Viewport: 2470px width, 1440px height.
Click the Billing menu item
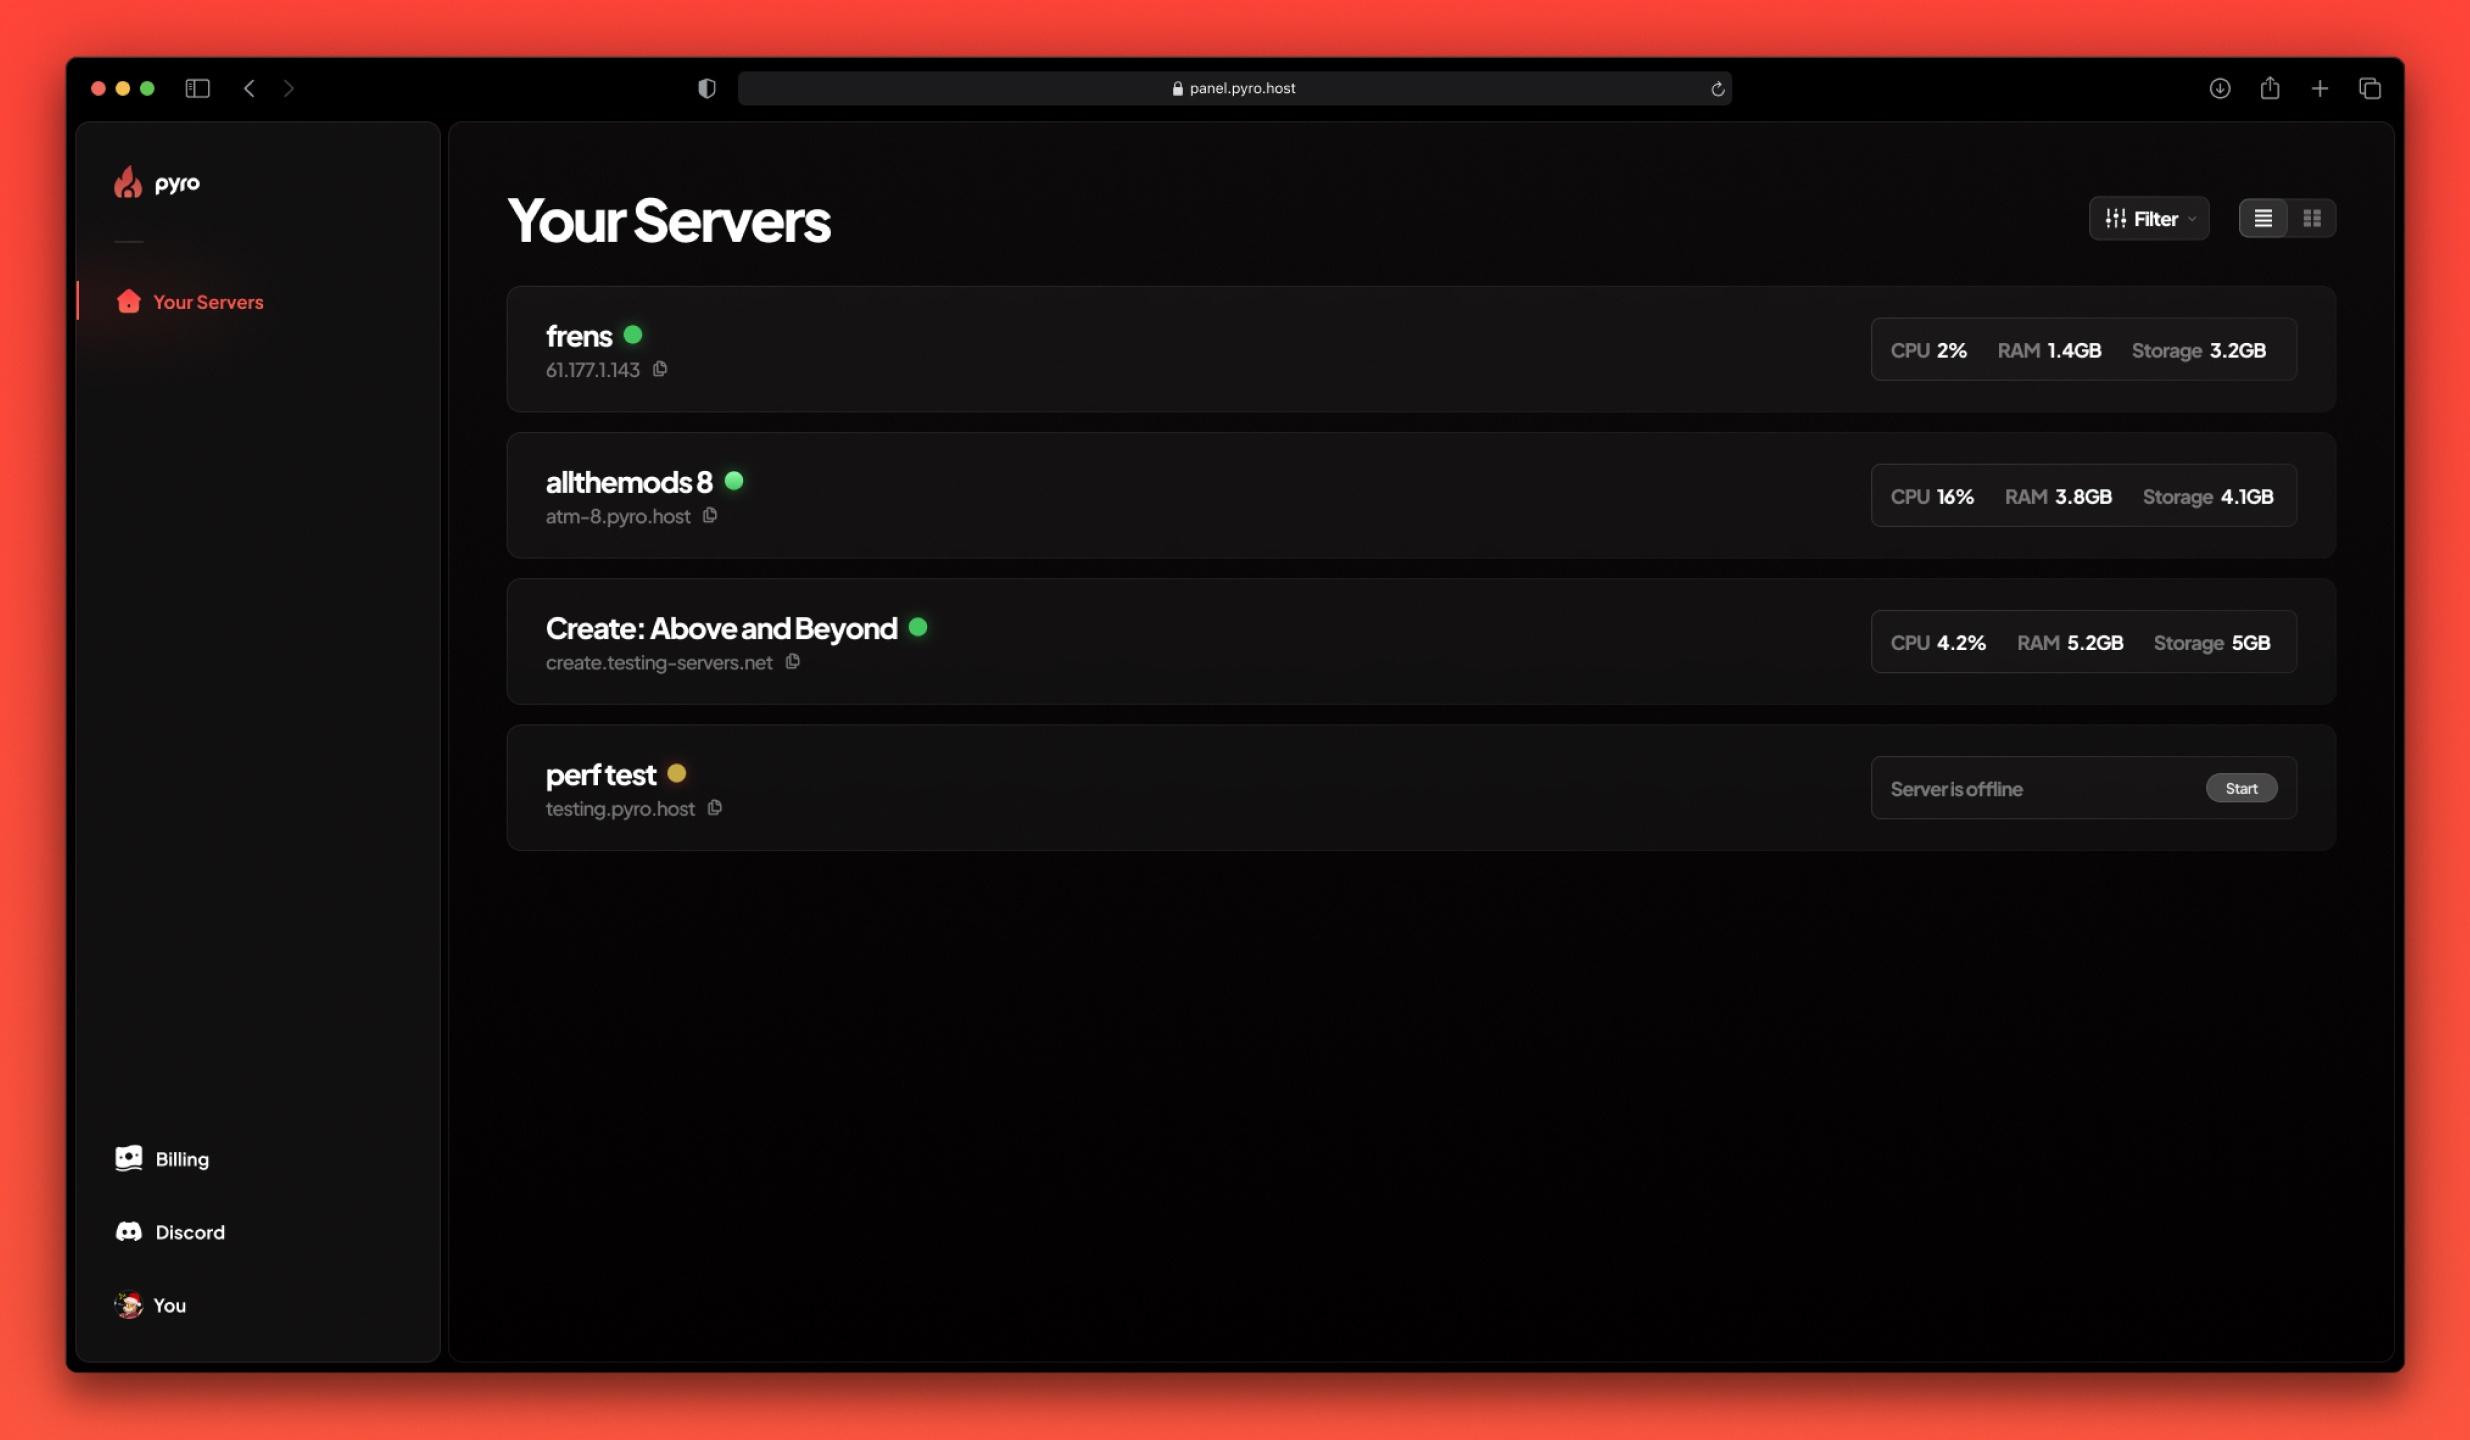click(x=182, y=1159)
